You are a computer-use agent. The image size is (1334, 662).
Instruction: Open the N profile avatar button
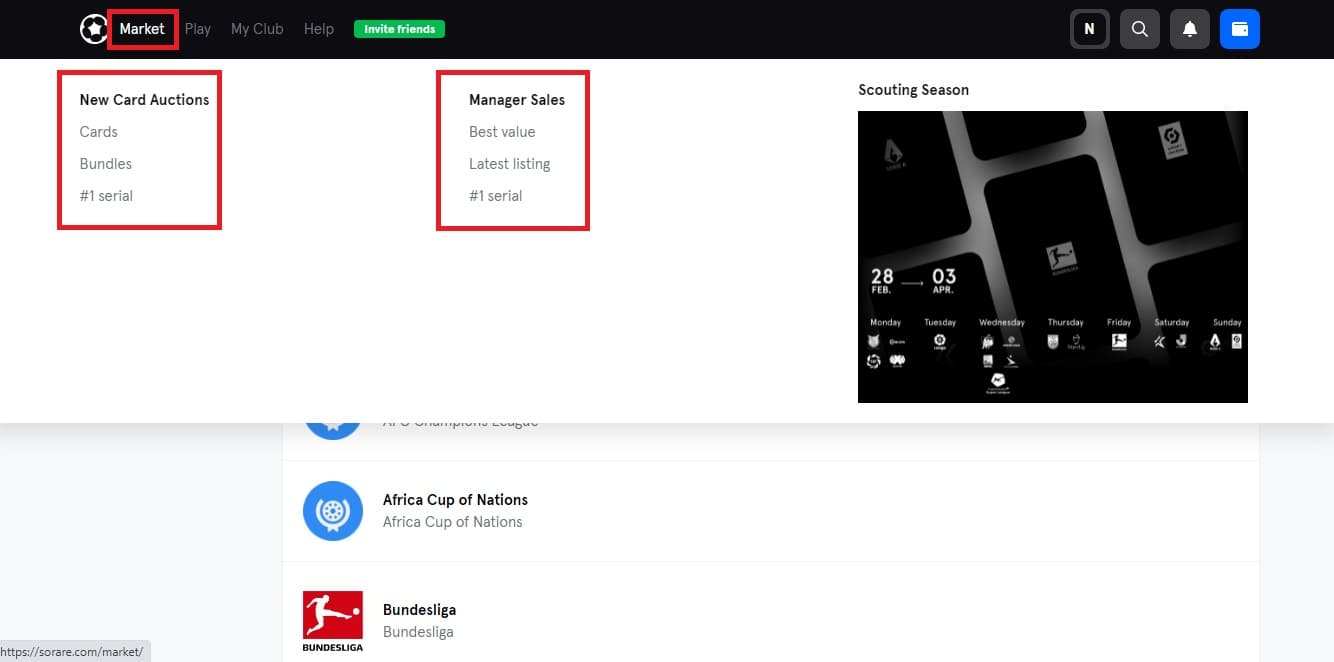[x=1089, y=29]
